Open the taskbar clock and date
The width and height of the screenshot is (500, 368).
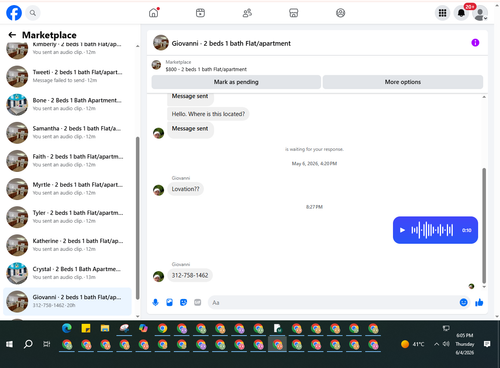[x=465, y=344]
